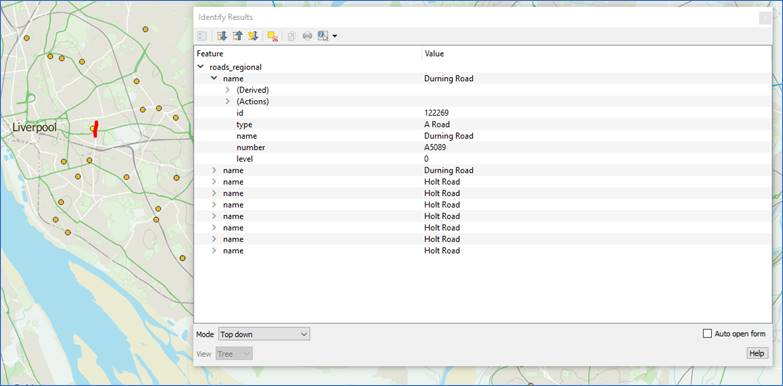Clear the identify results
Screen dimensions: 783x386
click(x=273, y=36)
